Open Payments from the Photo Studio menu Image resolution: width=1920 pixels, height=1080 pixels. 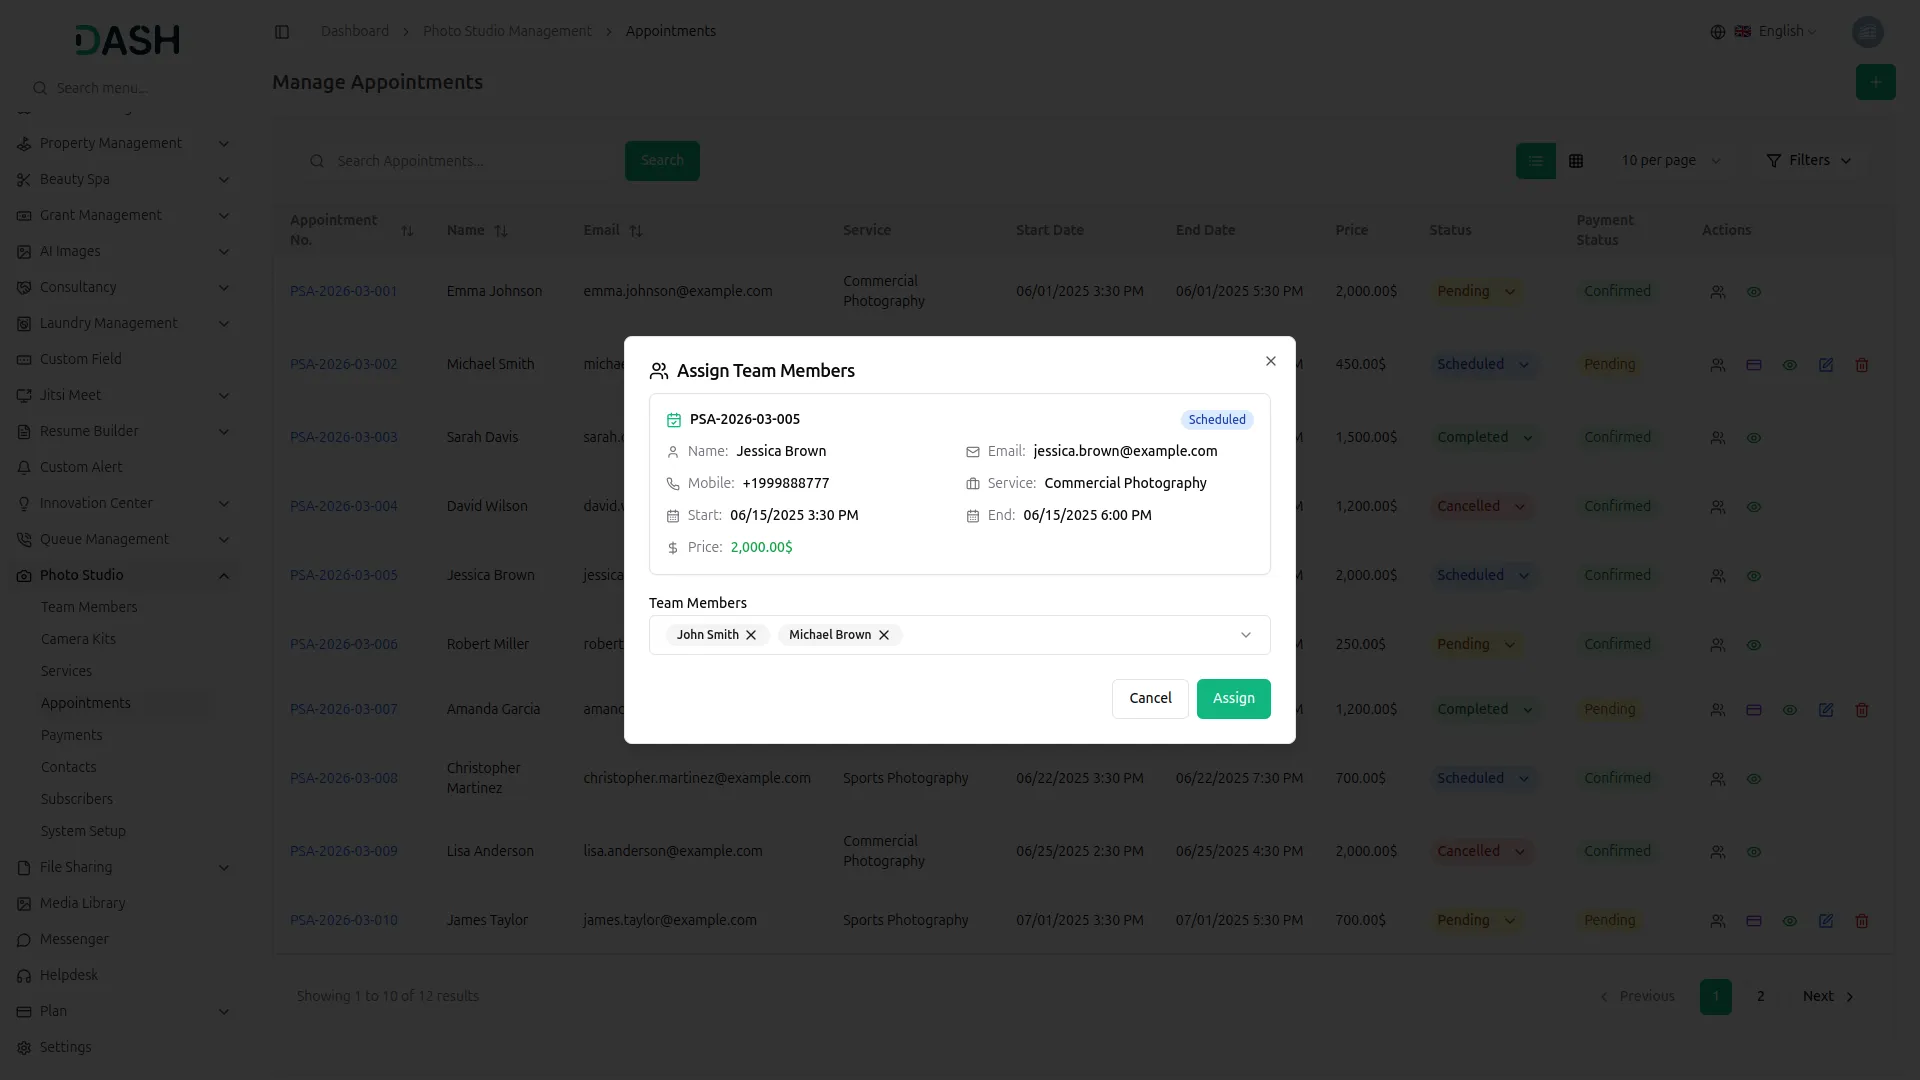71,735
